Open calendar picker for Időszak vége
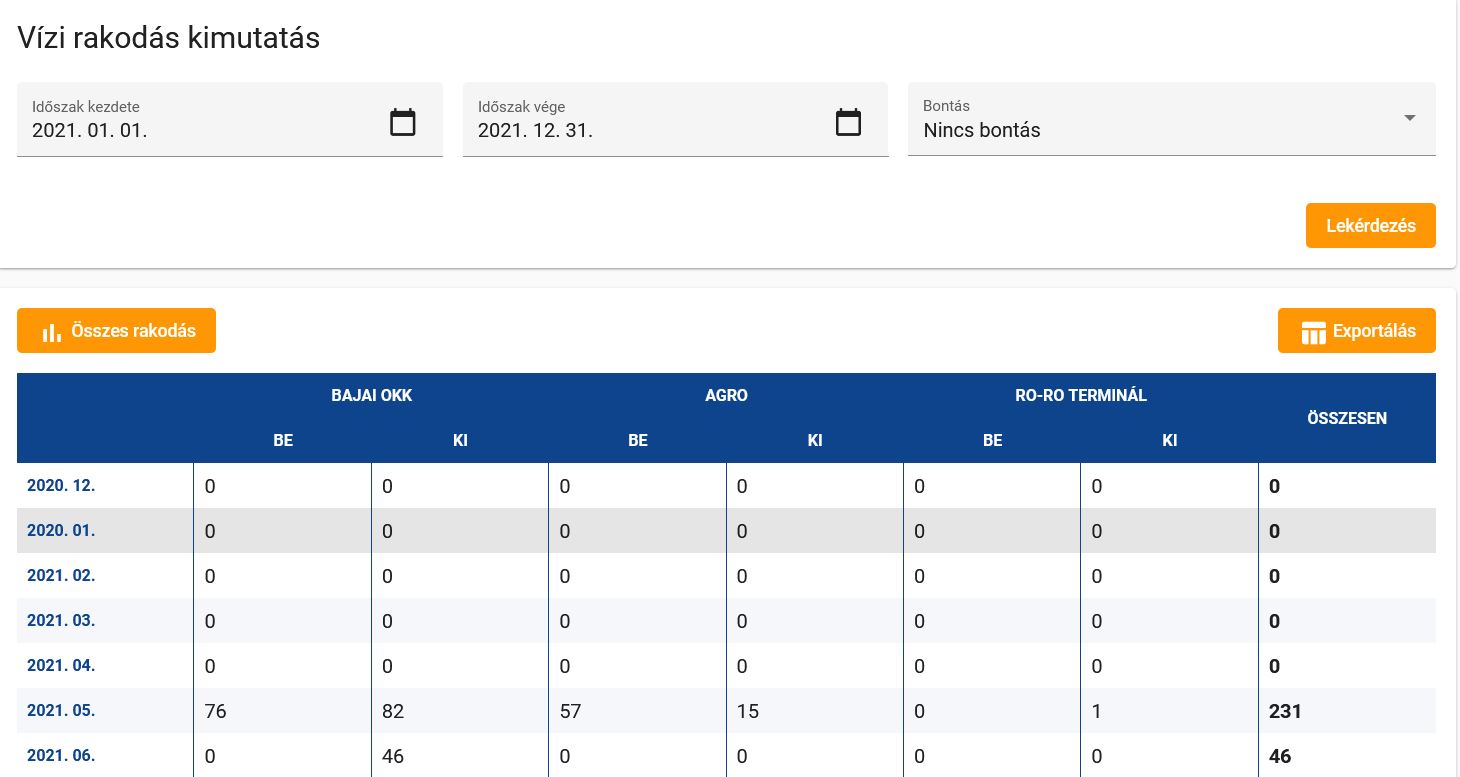Viewport: 1460px width, 777px height. (x=848, y=122)
